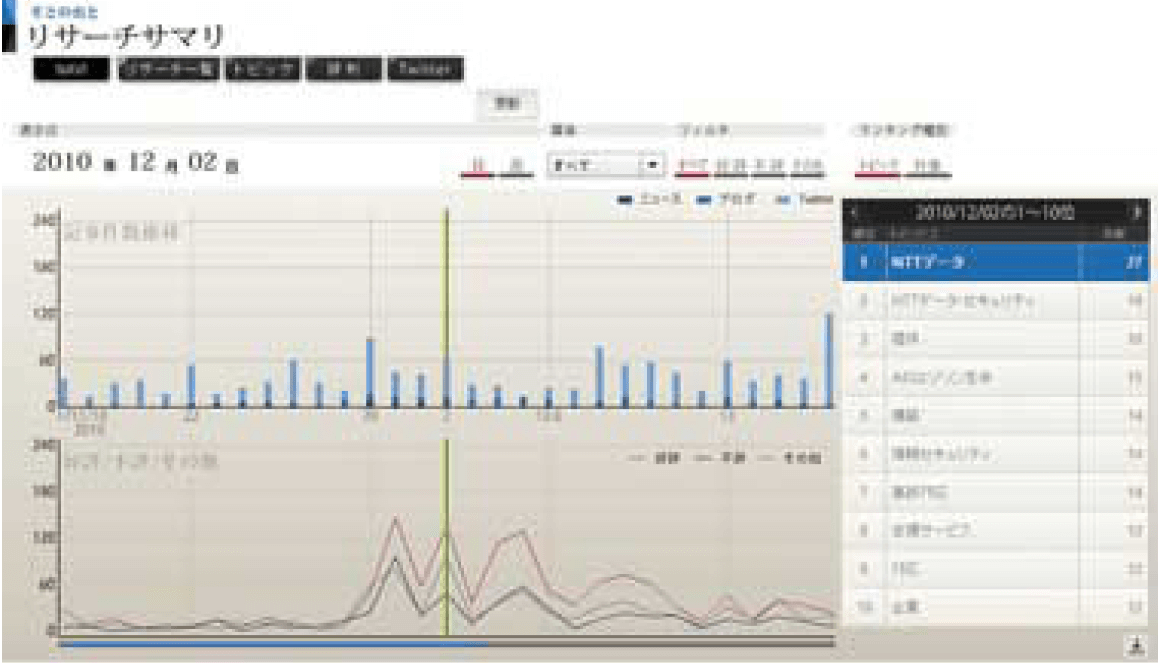
Task: Go to next ranking page arrow
Action: coord(1136,212)
